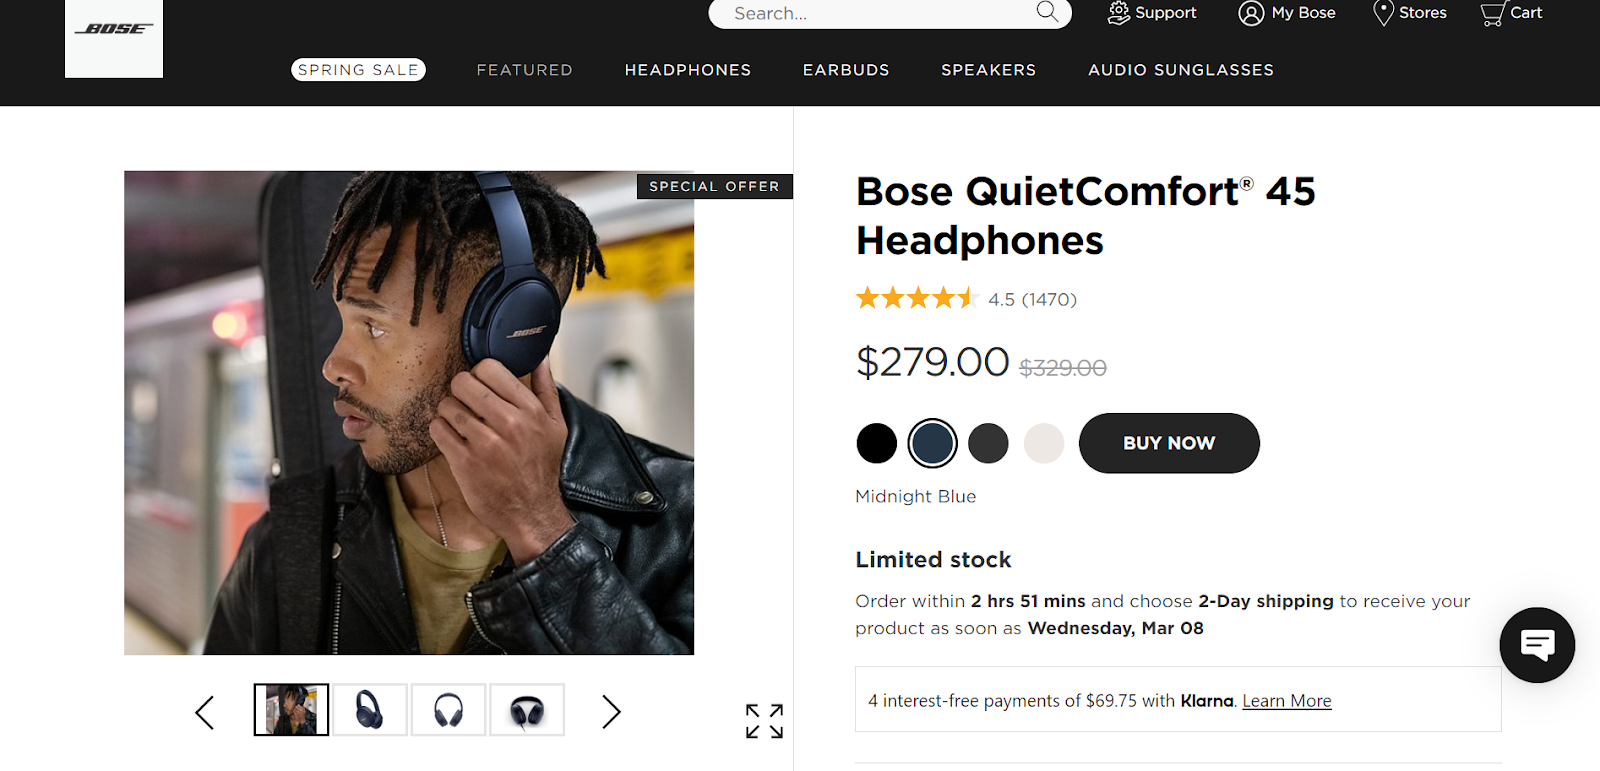Open the chat bubble icon
Screen dimensions: 1600x771
1537,645
